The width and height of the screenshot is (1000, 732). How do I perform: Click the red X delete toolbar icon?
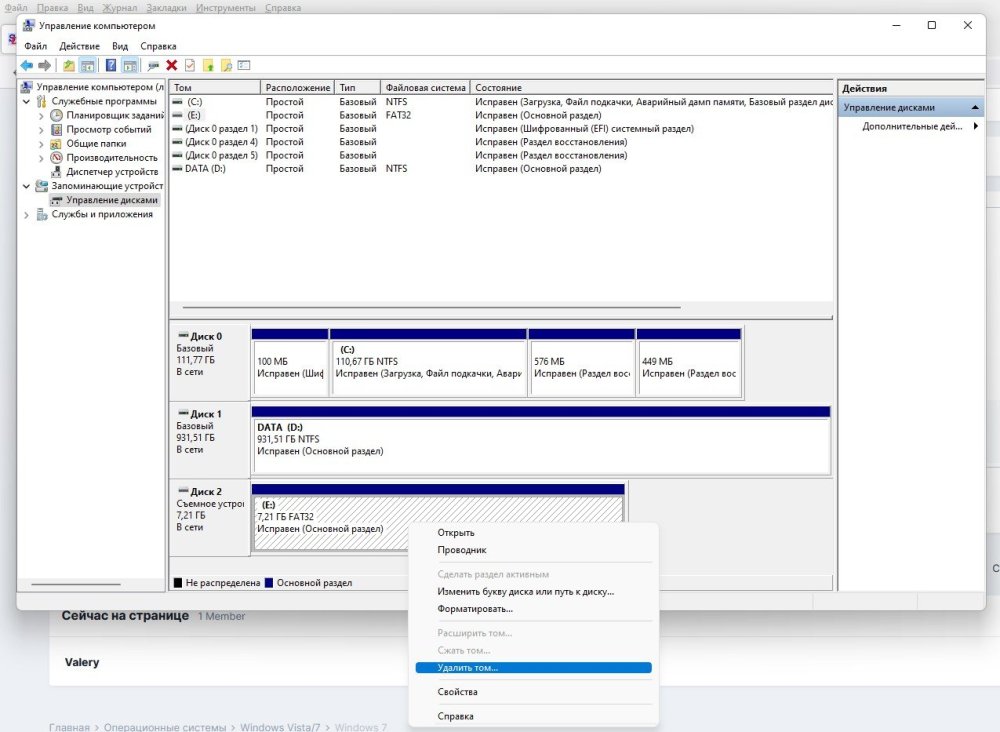pos(172,66)
